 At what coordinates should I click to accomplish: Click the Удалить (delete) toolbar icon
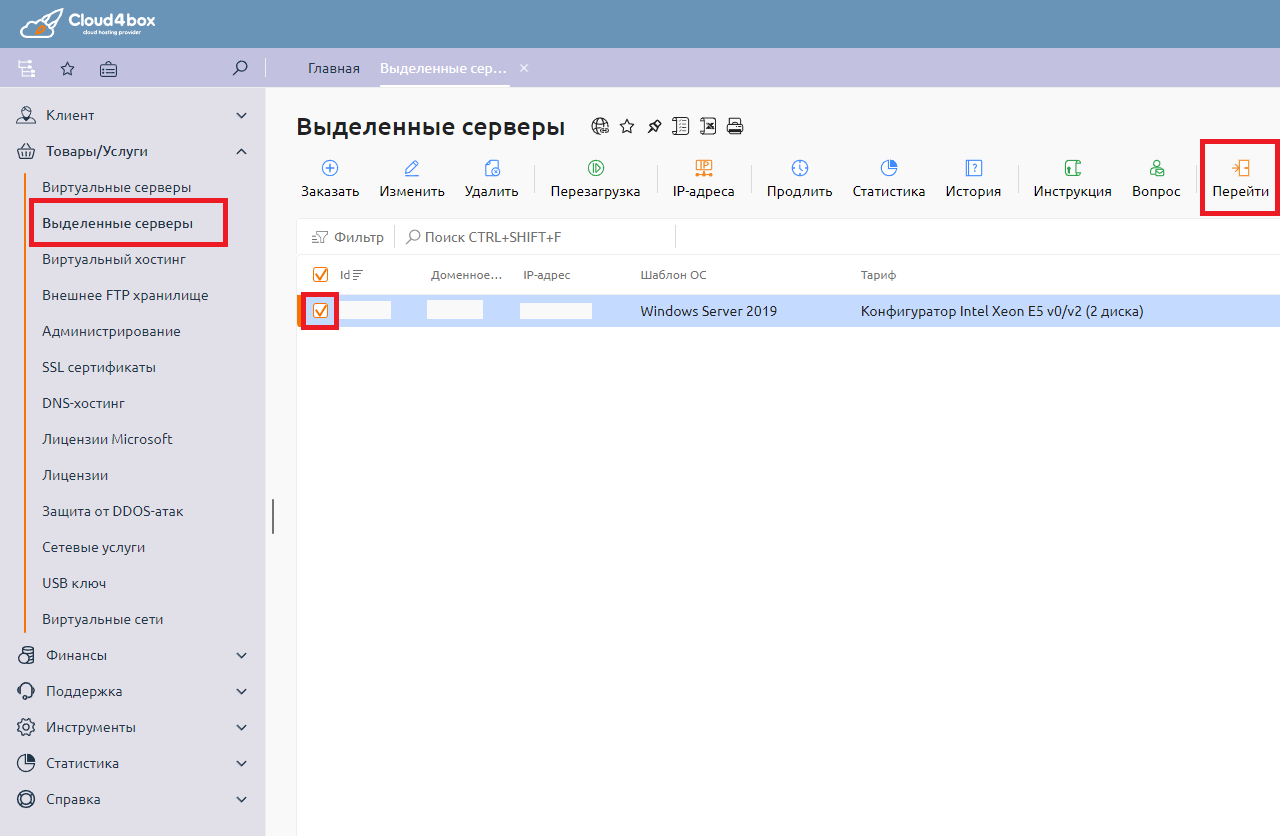click(491, 168)
